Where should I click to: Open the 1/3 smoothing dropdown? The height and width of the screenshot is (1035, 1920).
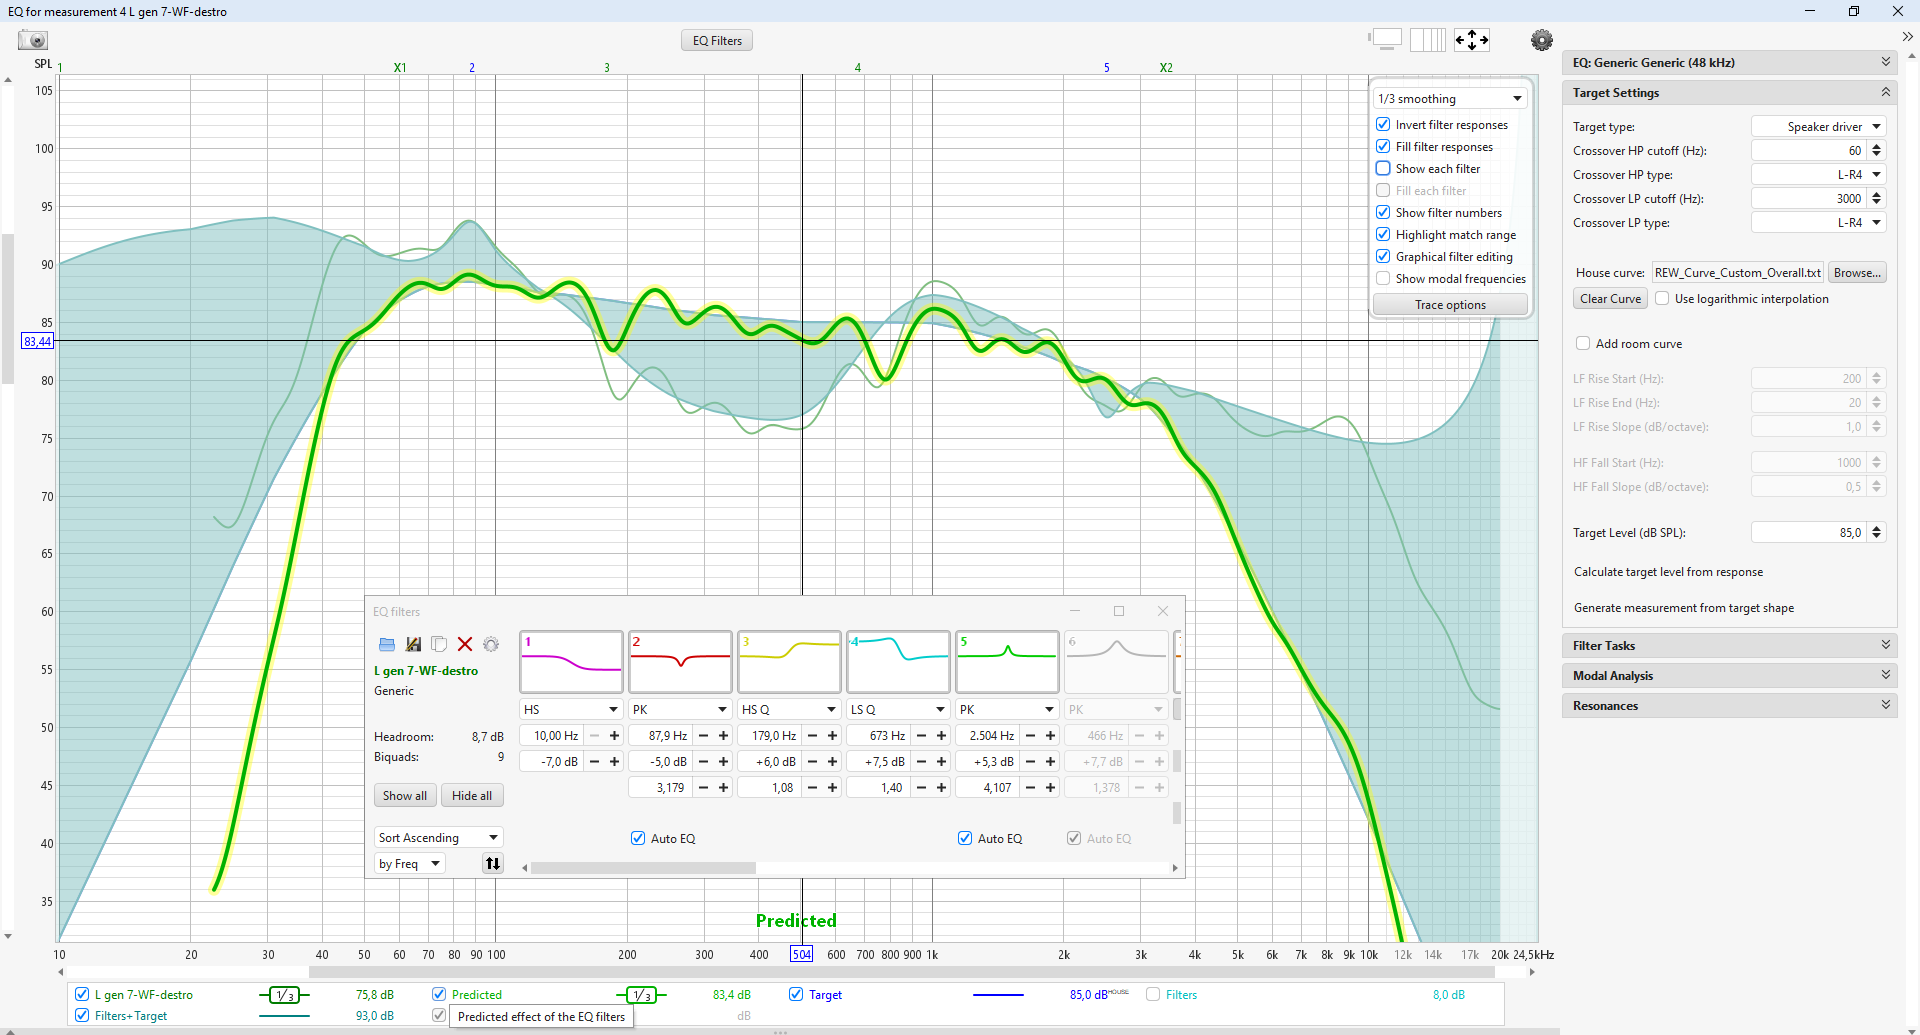click(1450, 98)
